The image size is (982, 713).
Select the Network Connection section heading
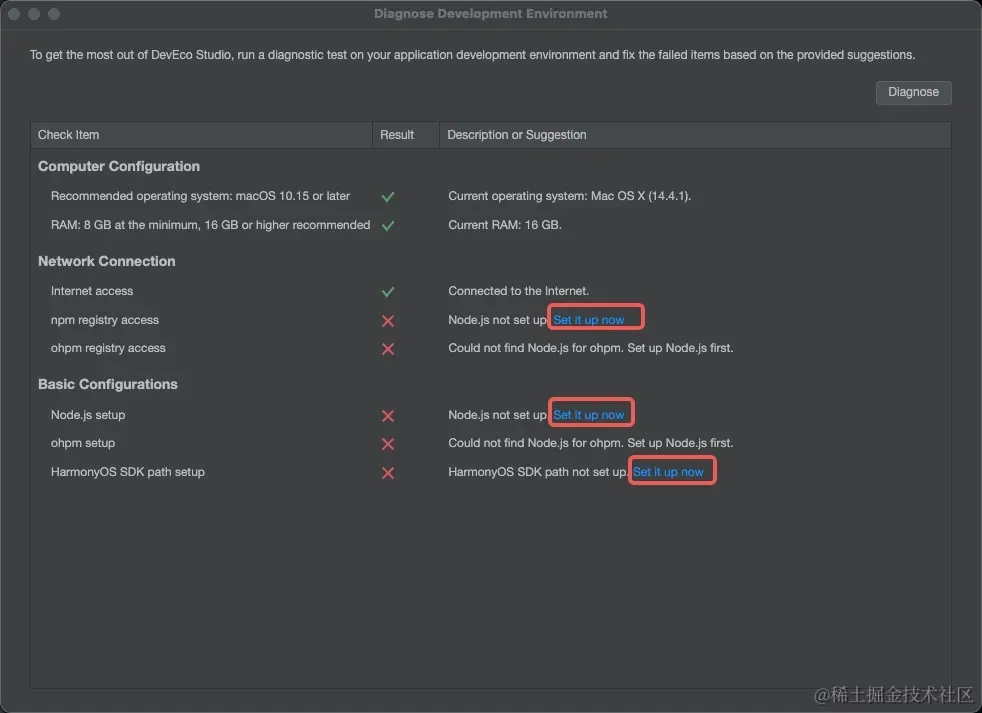[107, 262]
